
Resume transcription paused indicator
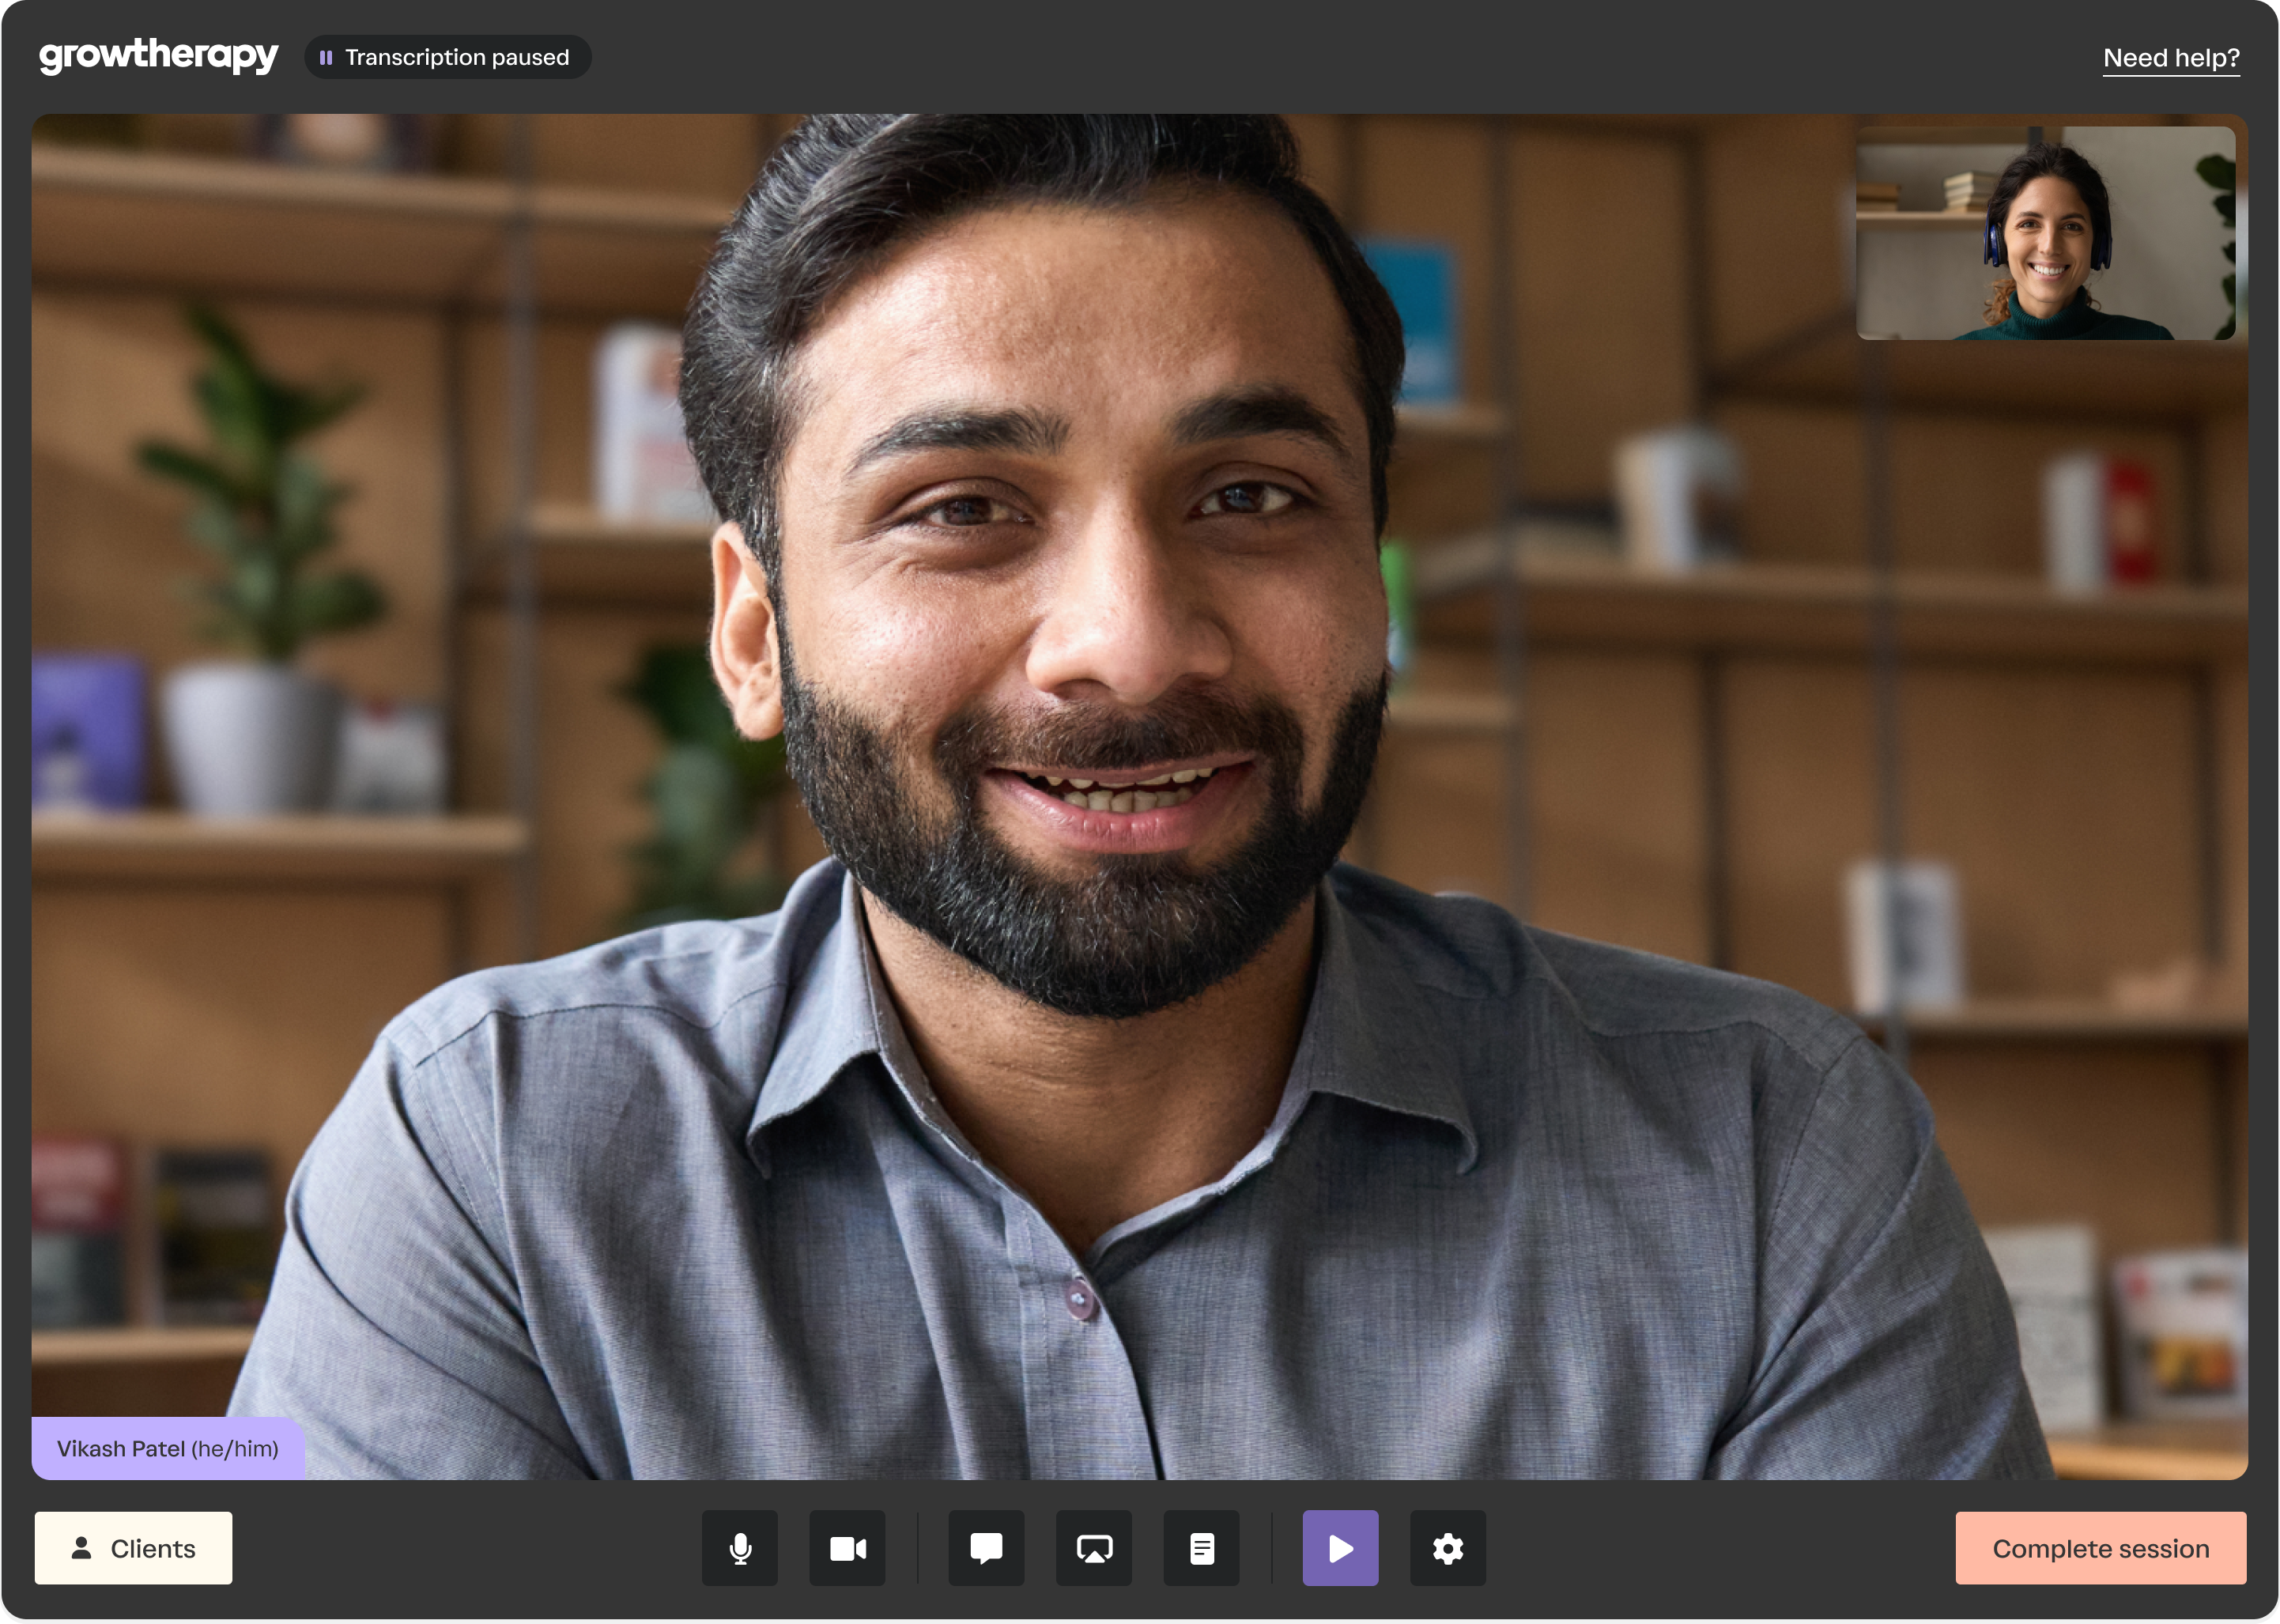[443, 56]
